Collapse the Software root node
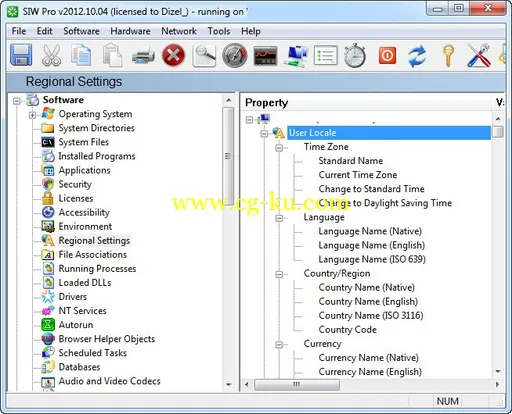The height and width of the screenshot is (414, 512). tap(17, 101)
